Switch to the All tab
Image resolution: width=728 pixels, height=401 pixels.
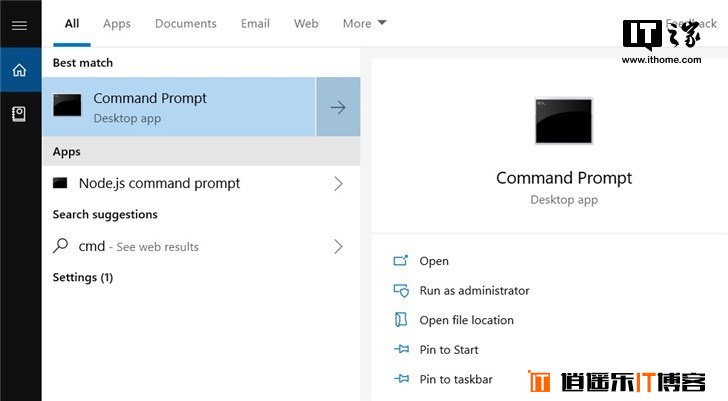click(72, 23)
